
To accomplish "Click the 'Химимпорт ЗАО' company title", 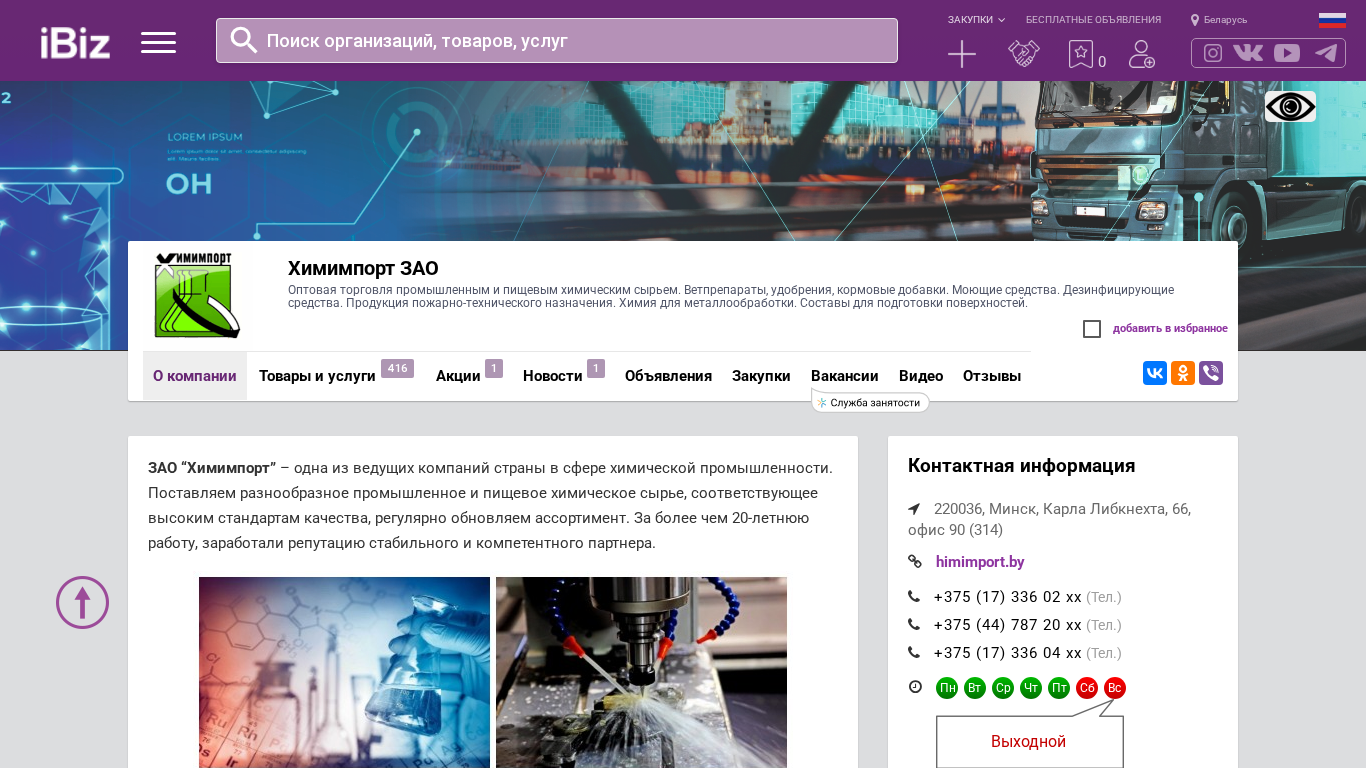I will coord(363,268).
